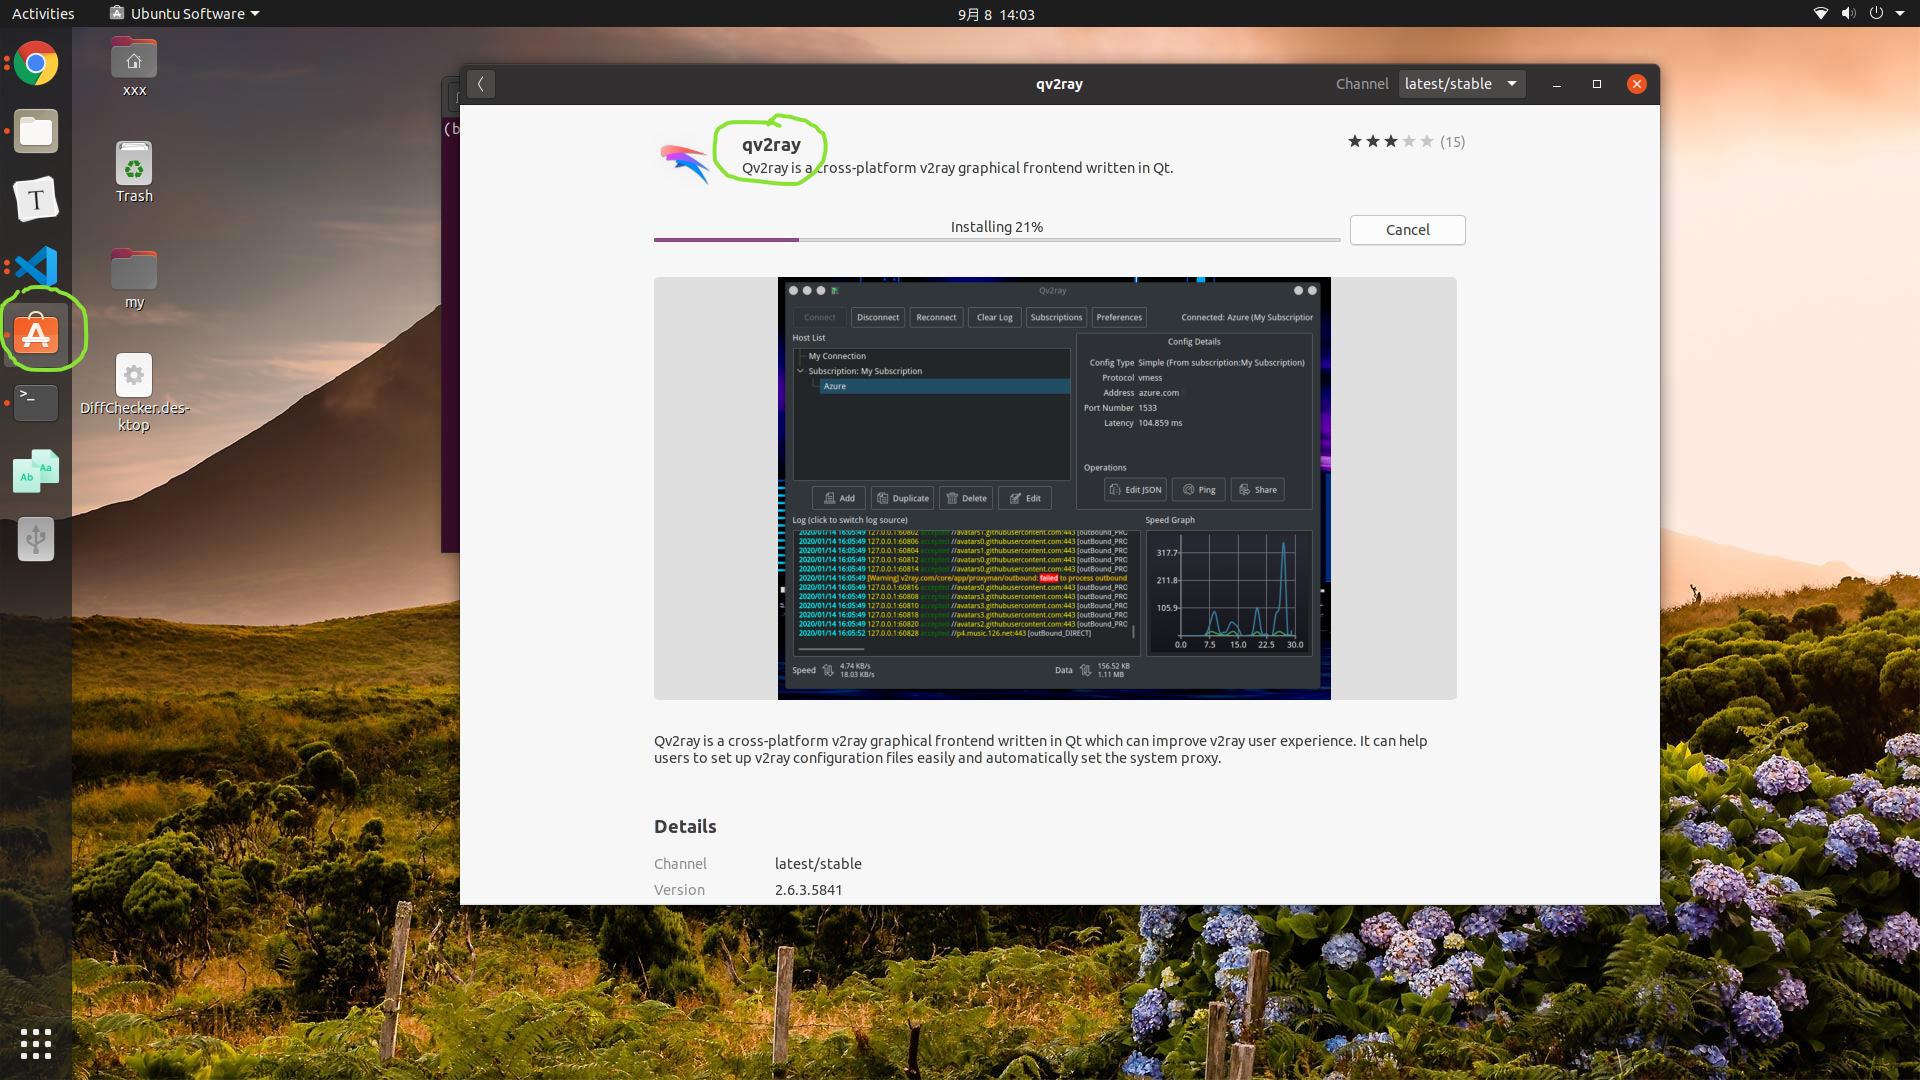Screen dimensions: 1920x1080
Task: Open the Activities overview
Action: [42, 13]
